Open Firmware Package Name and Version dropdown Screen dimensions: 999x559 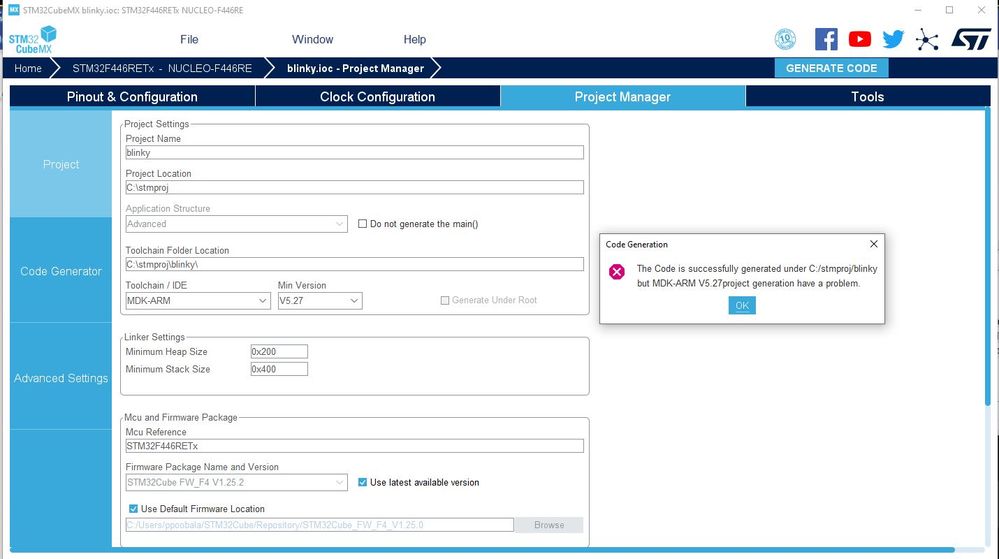(236, 483)
